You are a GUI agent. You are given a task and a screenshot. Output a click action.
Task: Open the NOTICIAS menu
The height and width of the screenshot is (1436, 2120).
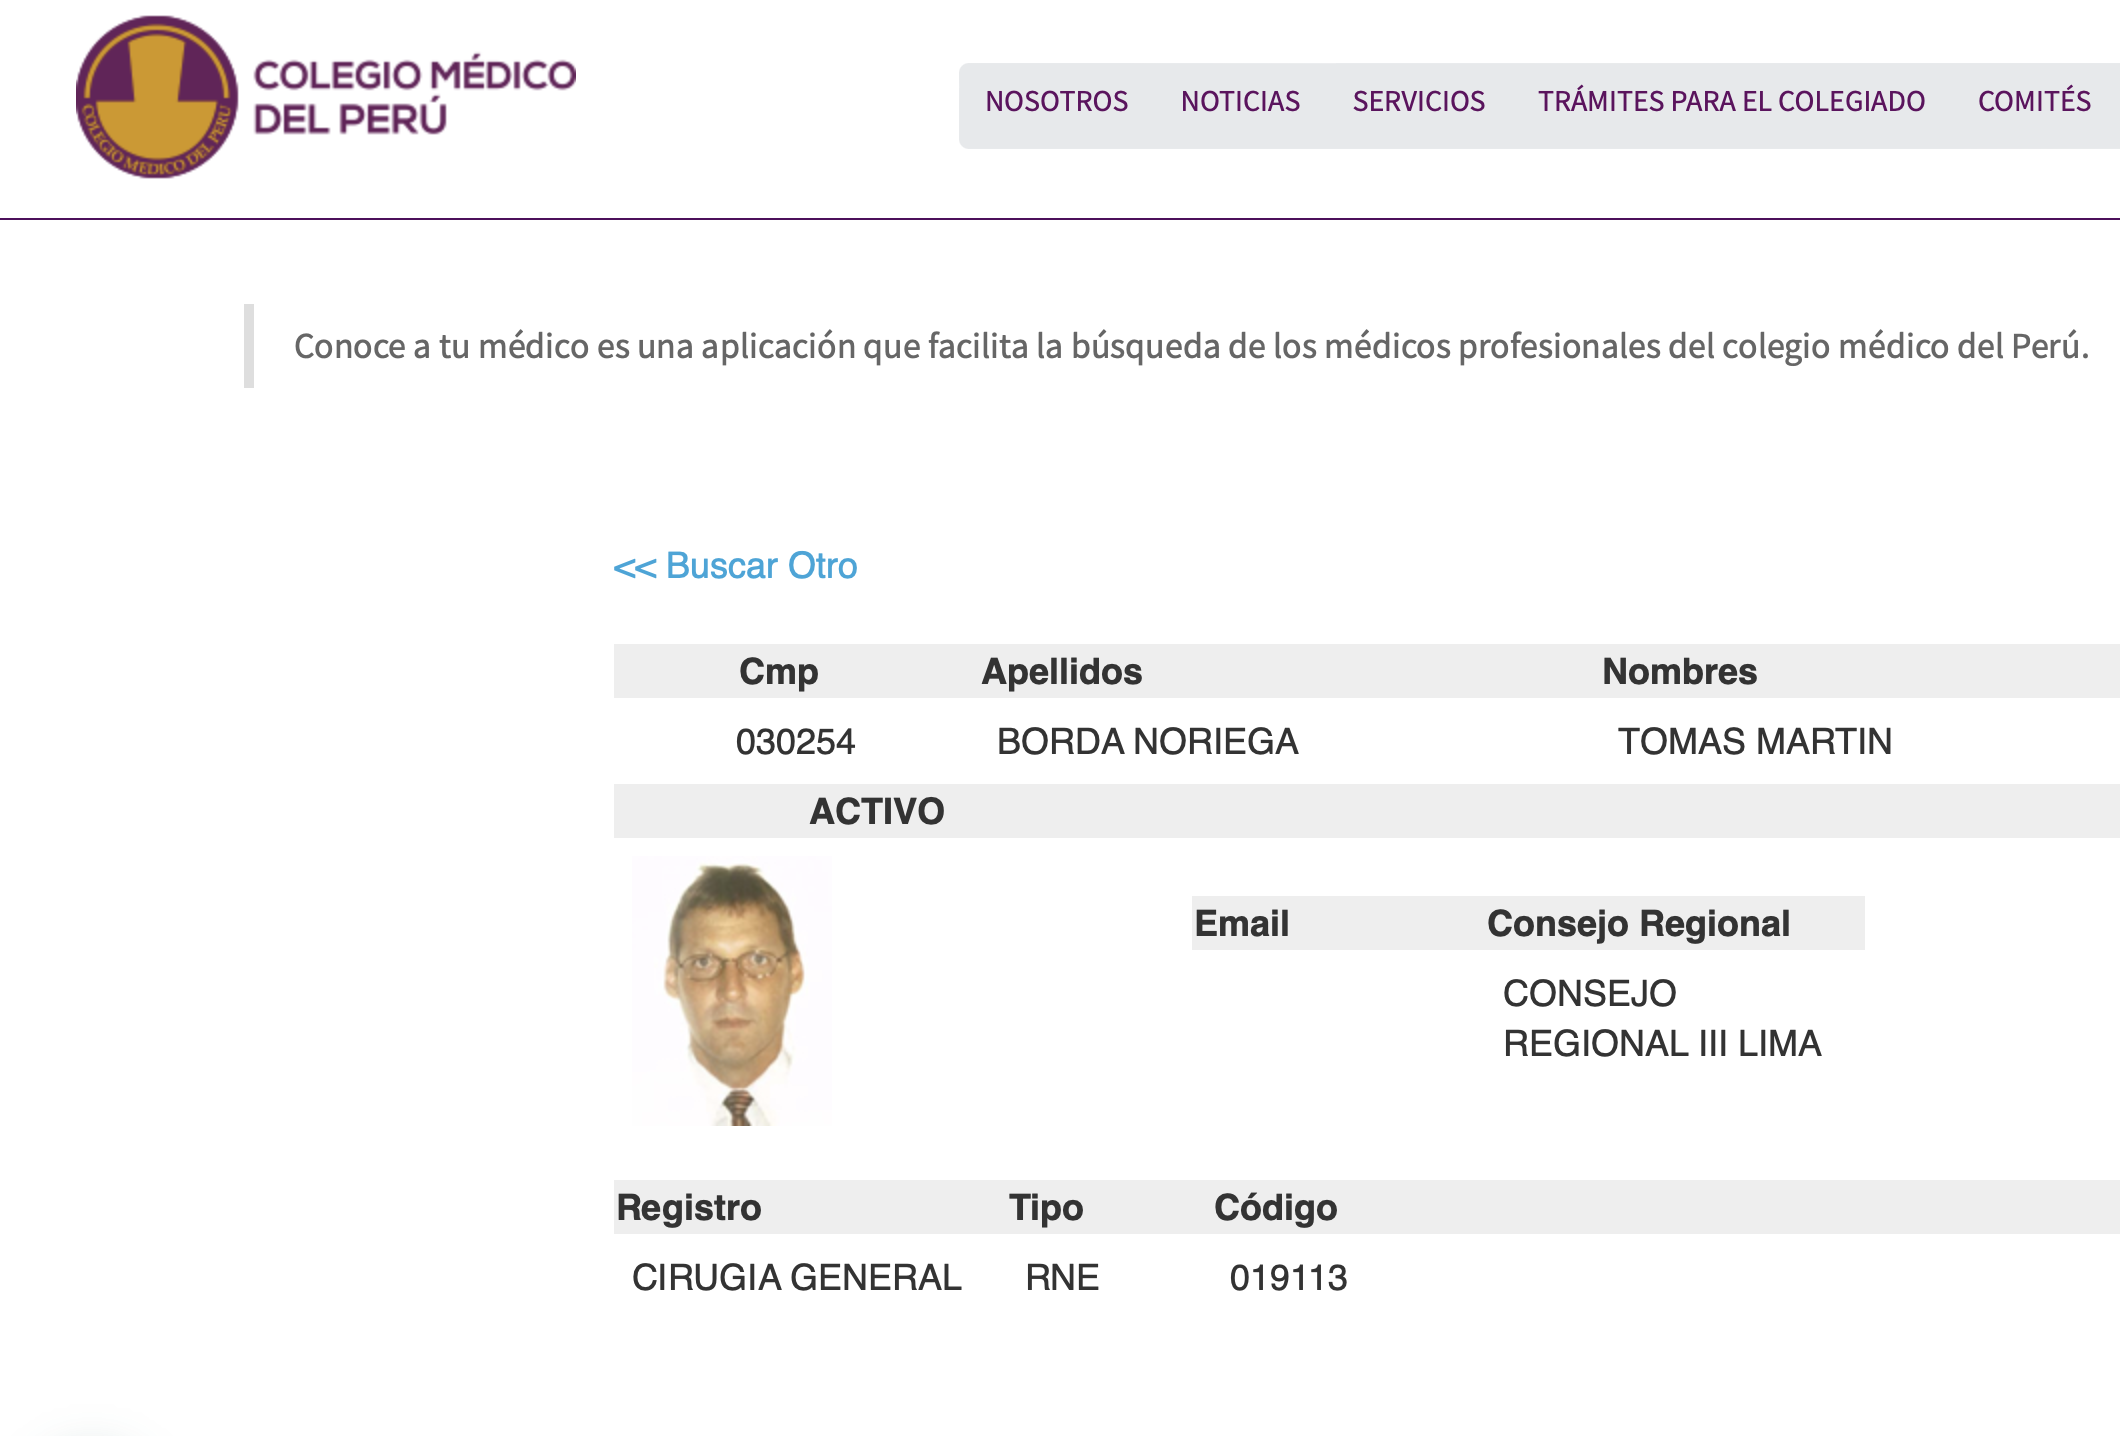(x=1240, y=101)
